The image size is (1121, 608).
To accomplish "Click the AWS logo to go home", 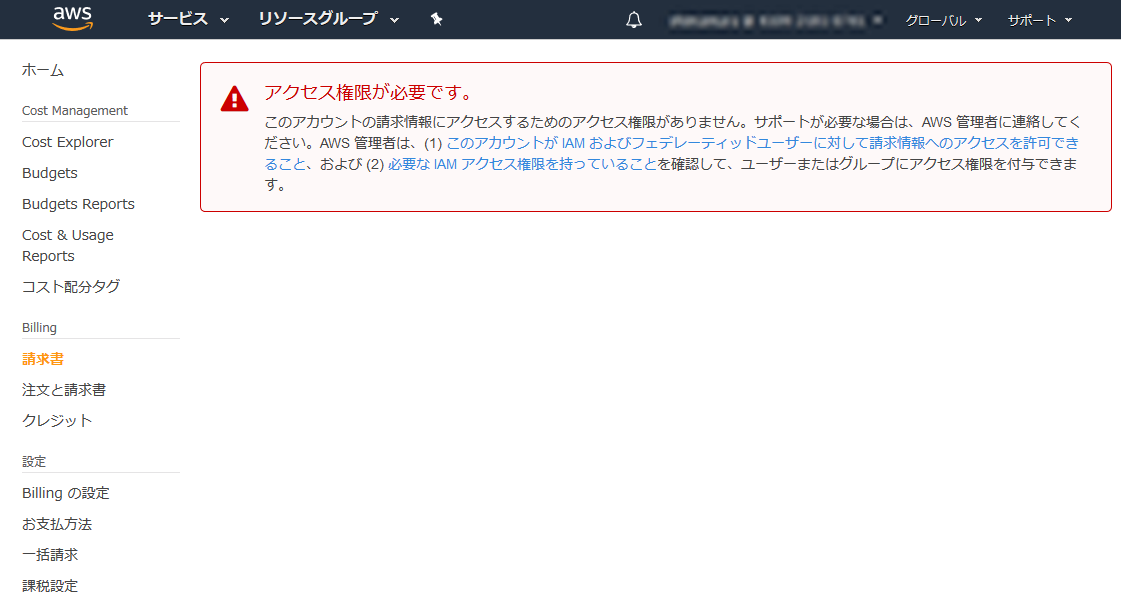I will coord(73,18).
